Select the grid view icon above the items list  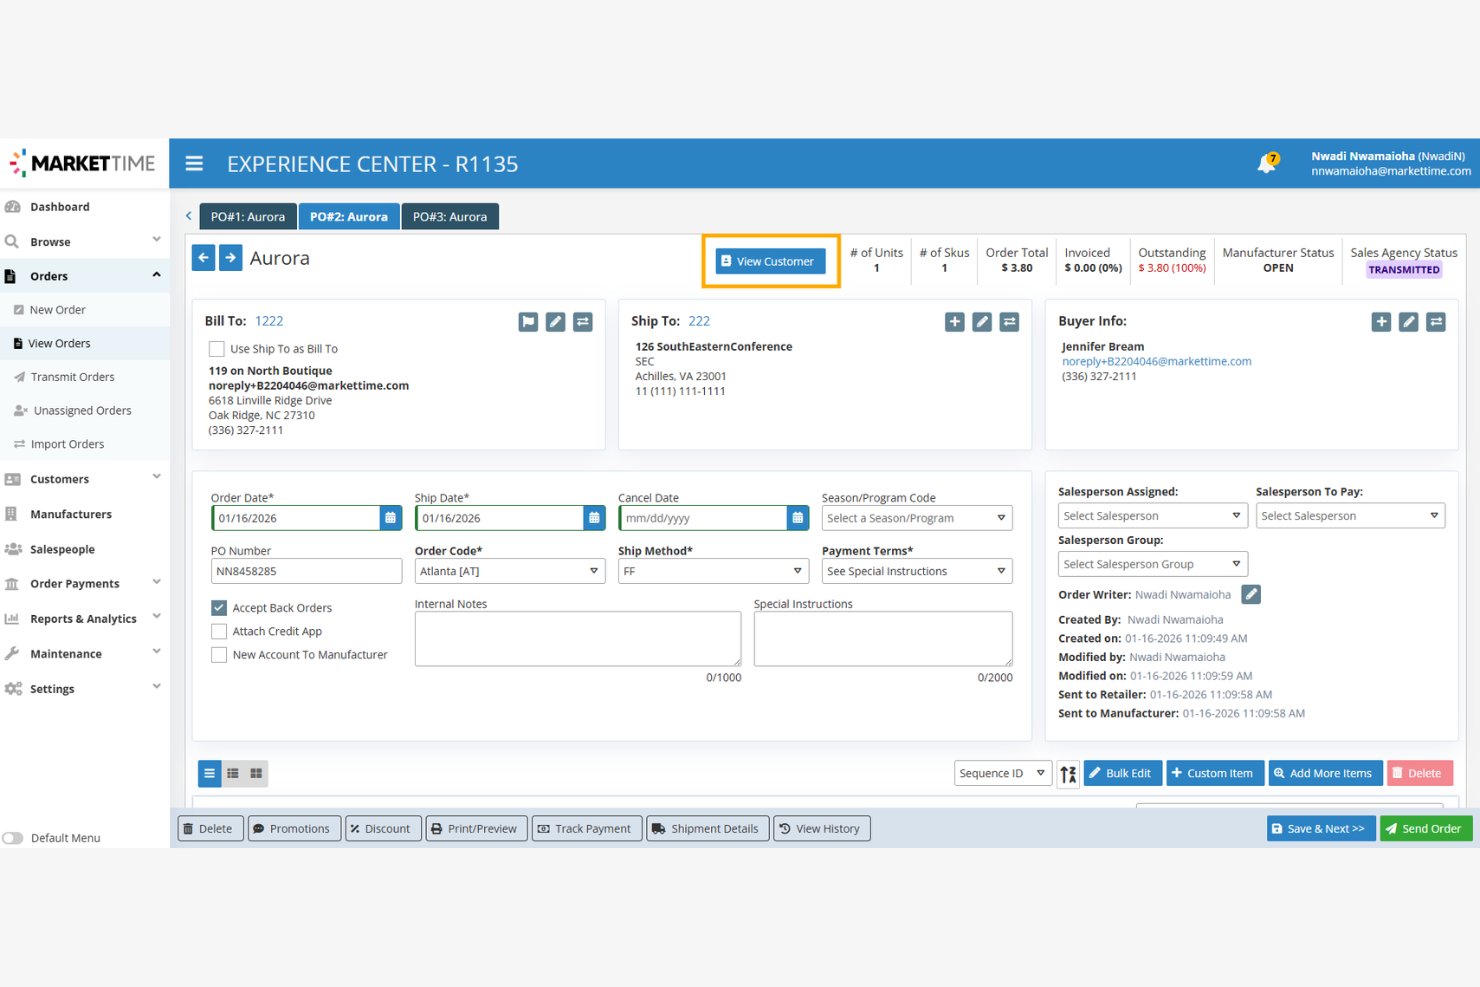point(255,773)
